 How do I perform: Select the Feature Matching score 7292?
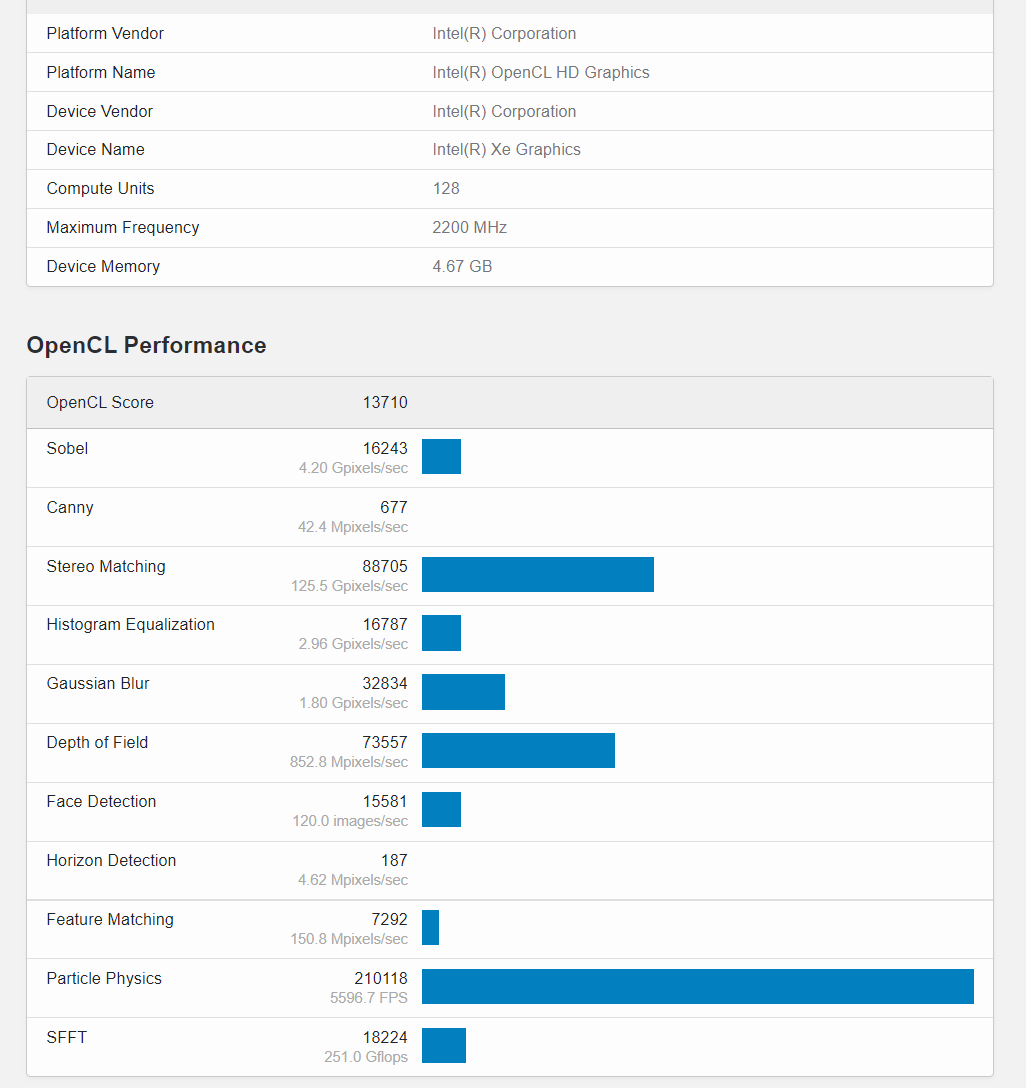pos(389,919)
